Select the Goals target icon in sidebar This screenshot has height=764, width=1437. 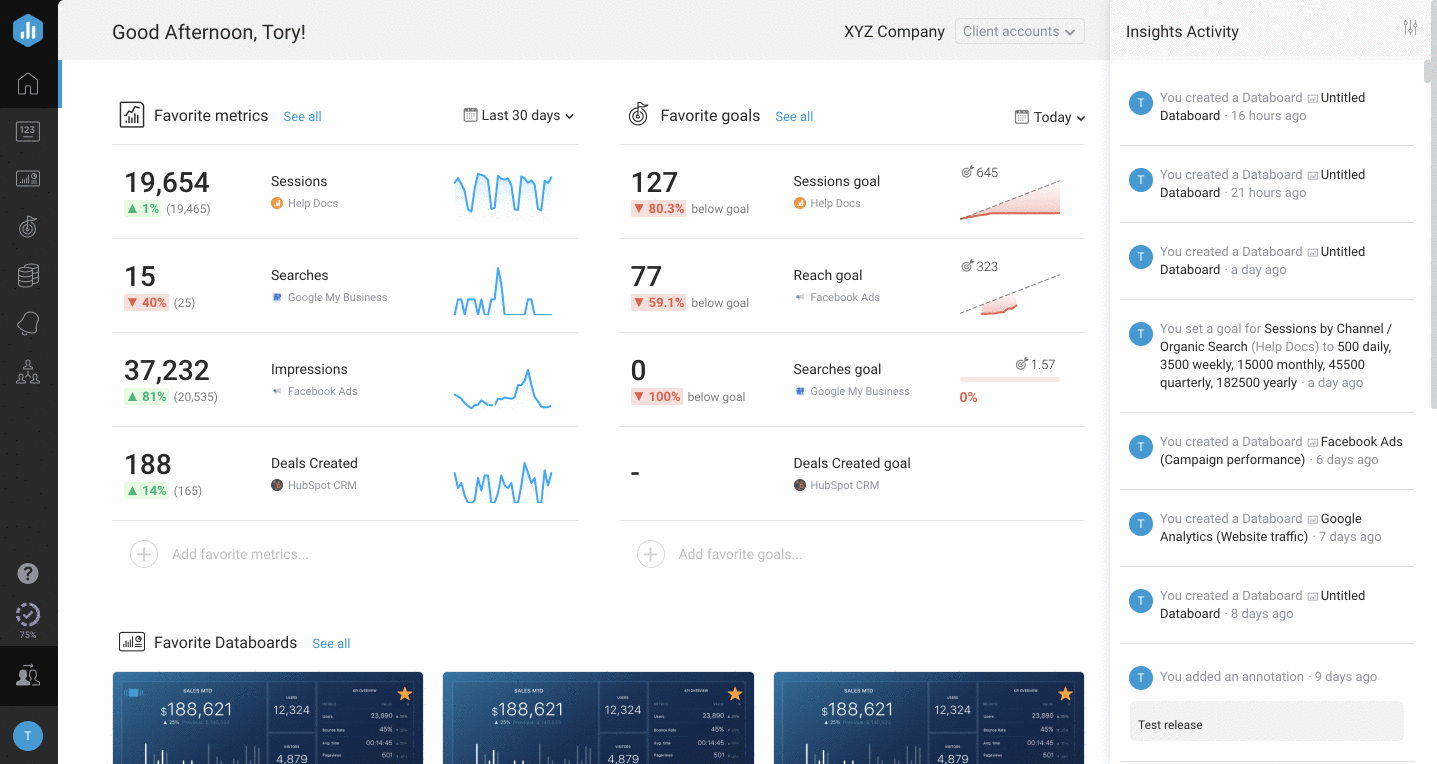28,227
